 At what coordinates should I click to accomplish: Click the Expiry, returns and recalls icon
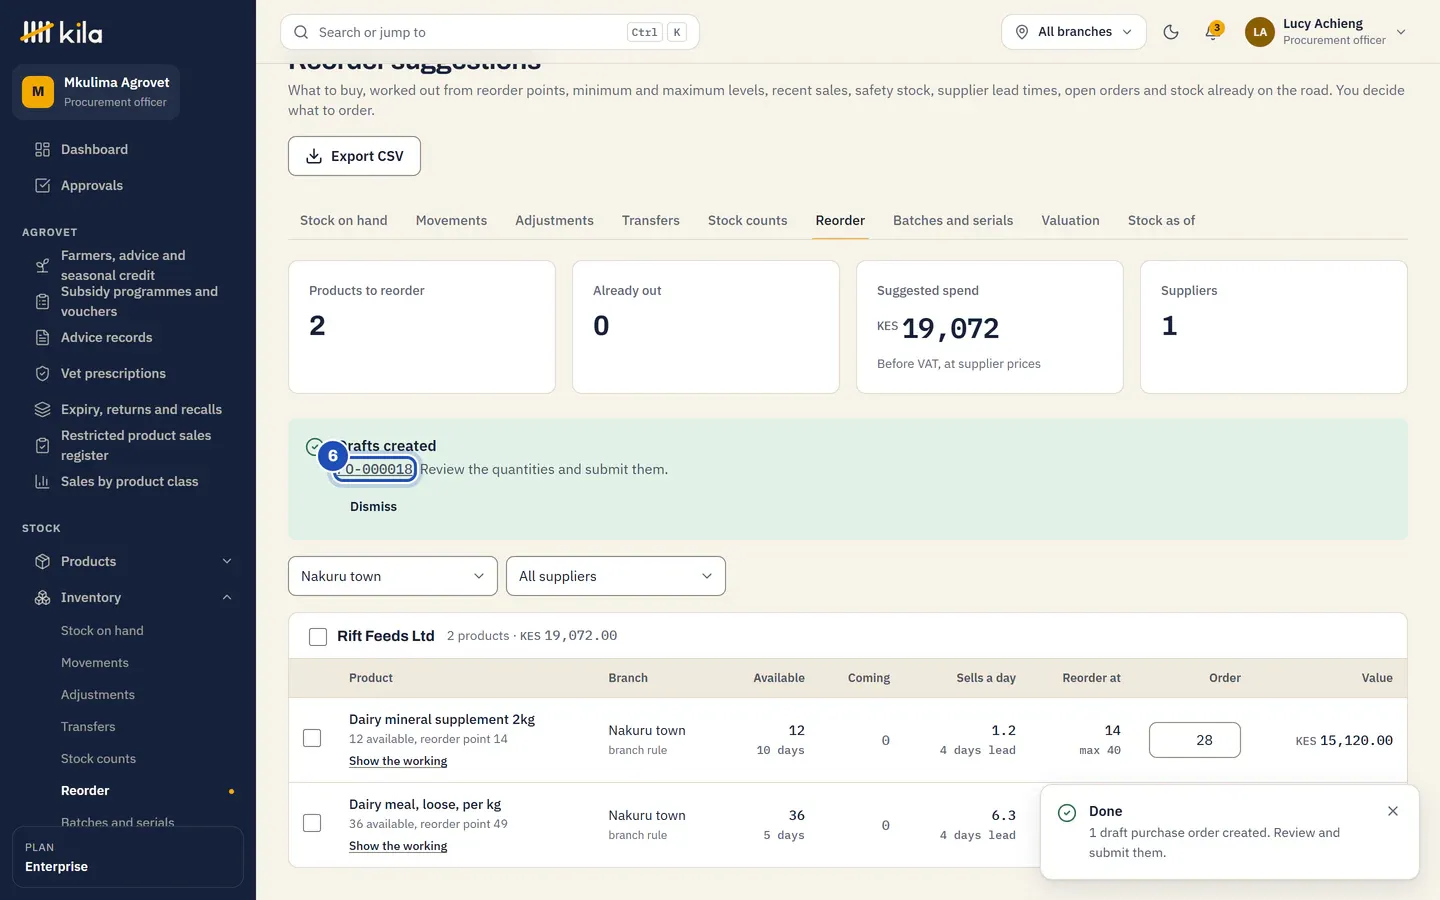(42, 409)
